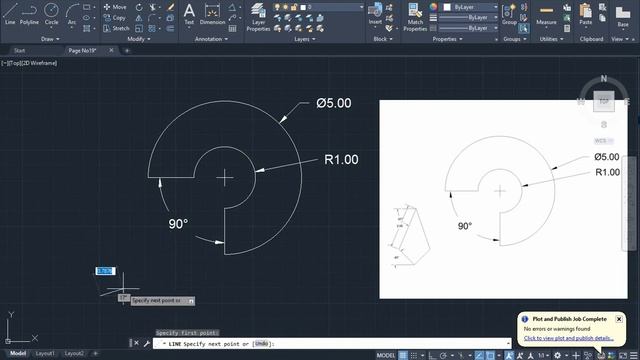
Task: Click the Scale tool icon
Action: (139, 29)
